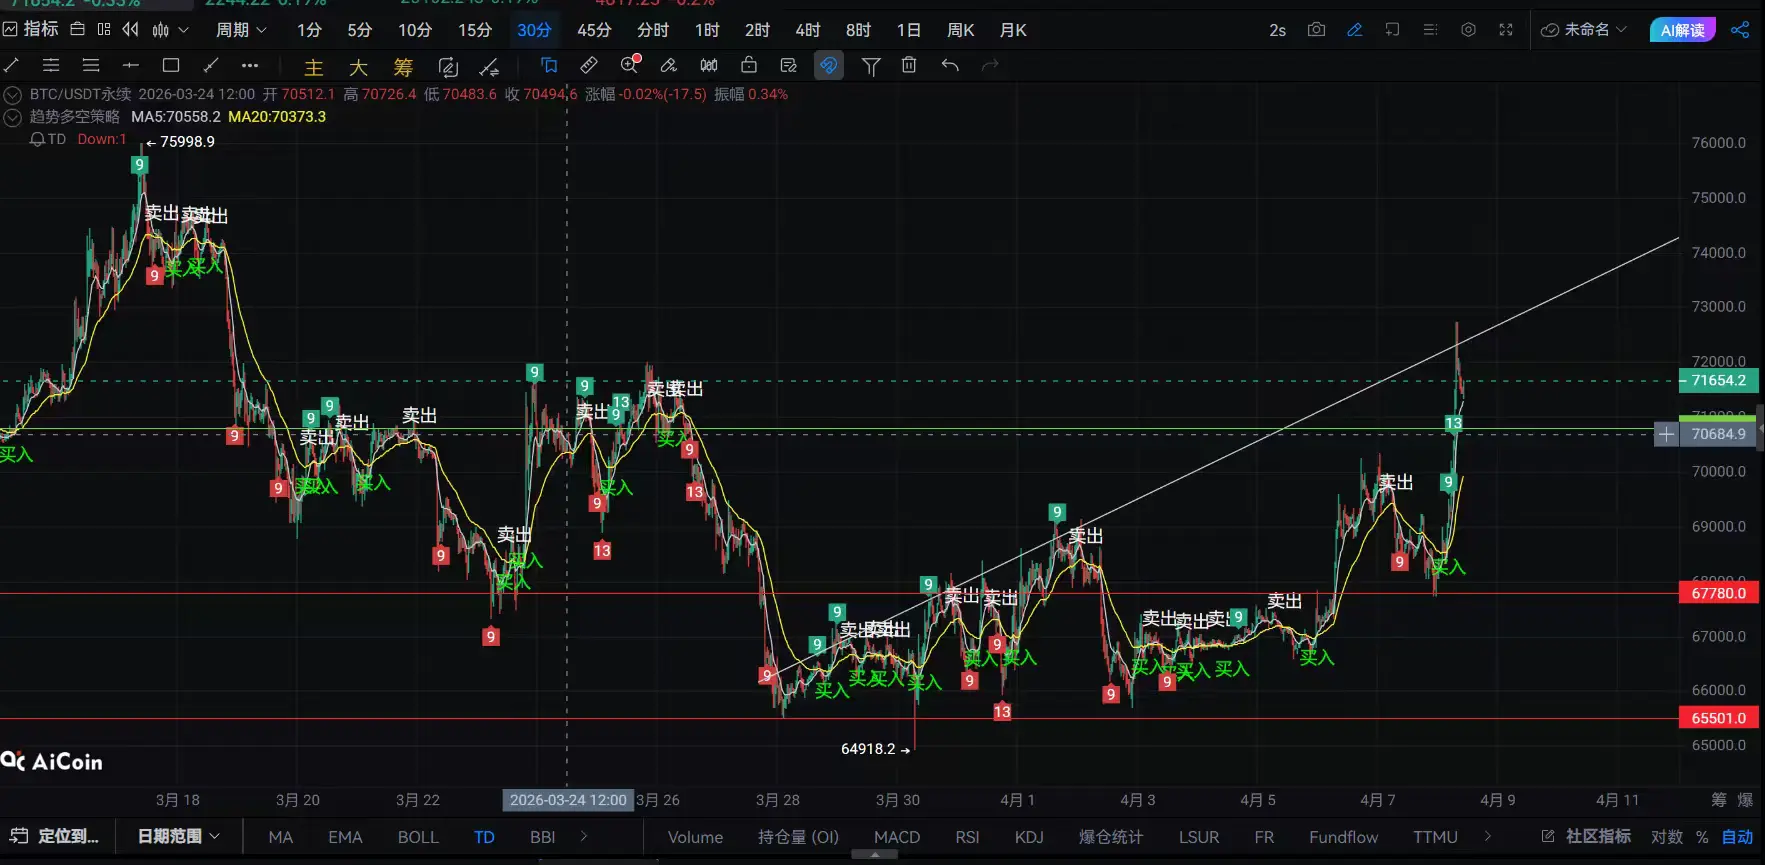Toggle the drawing pencil tool
The height and width of the screenshot is (865, 1765).
tap(1354, 30)
